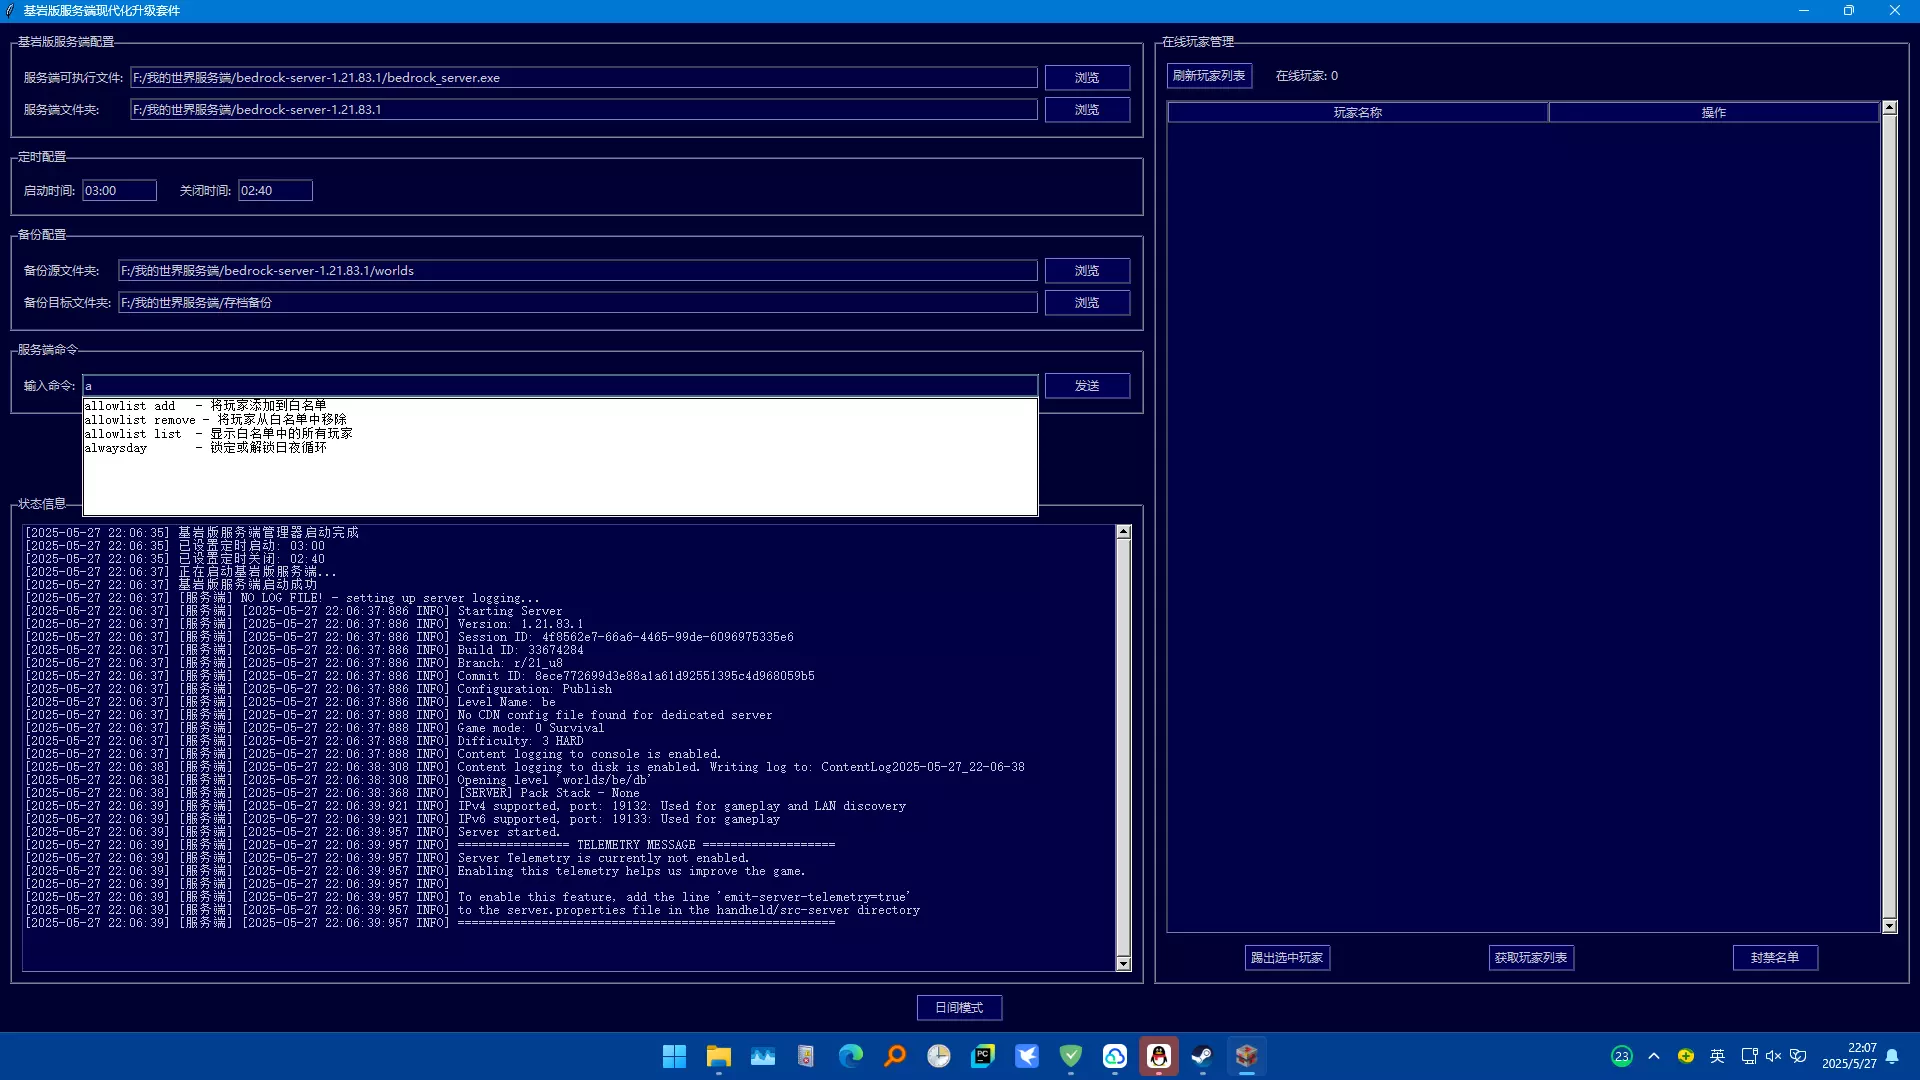
Task: Click the 操作 column header
Action: (x=1714, y=113)
